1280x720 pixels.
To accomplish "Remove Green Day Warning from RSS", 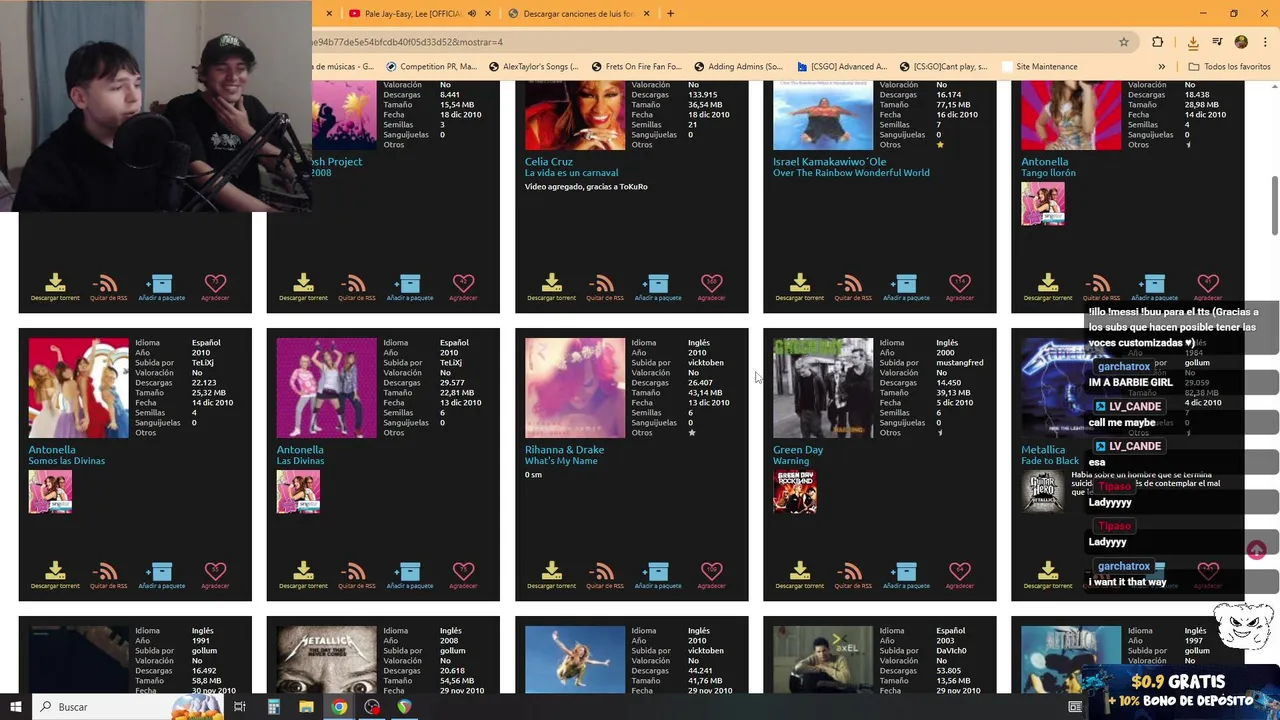I will pyautogui.click(x=852, y=575).
